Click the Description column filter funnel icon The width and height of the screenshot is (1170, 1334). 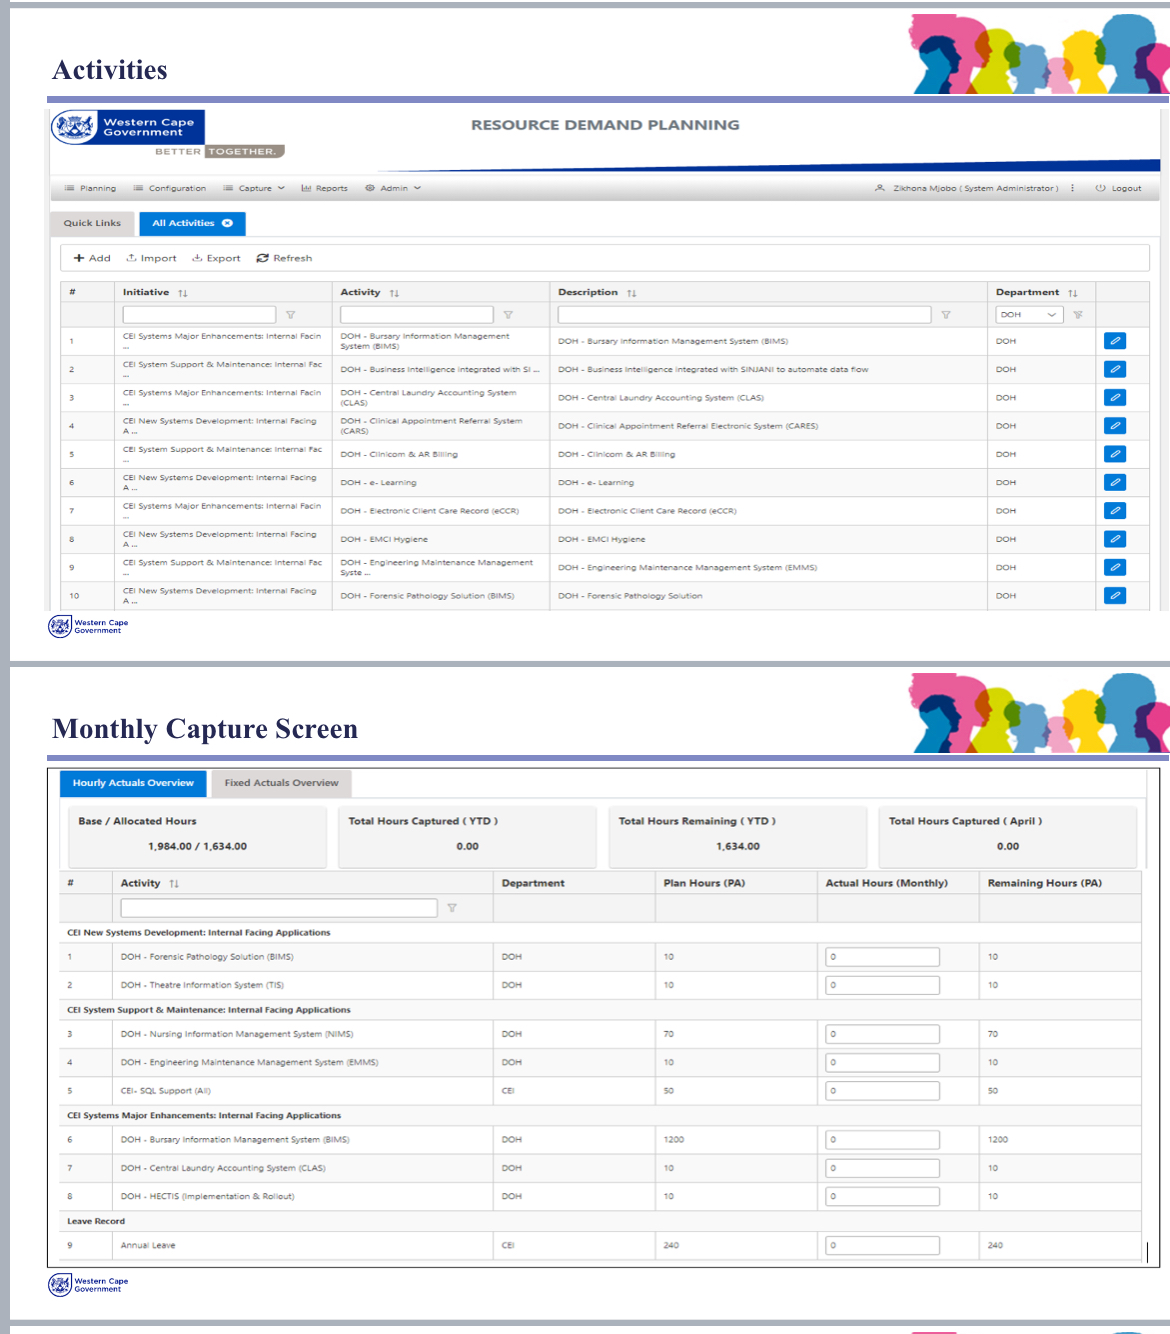pyautogui.click(x=946, y=315)
